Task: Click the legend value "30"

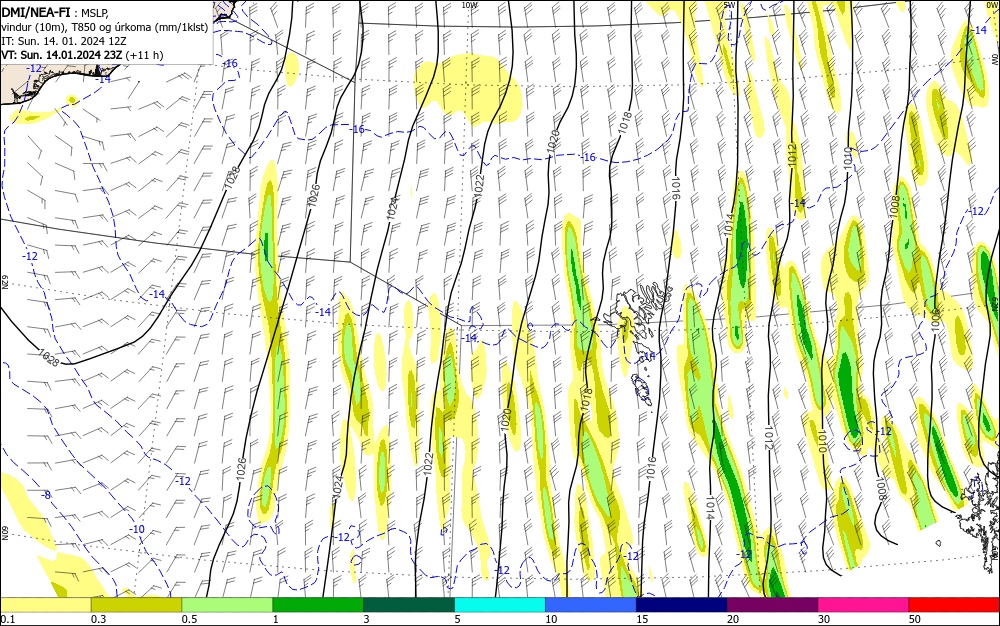Action: click(x=824, y=619)
